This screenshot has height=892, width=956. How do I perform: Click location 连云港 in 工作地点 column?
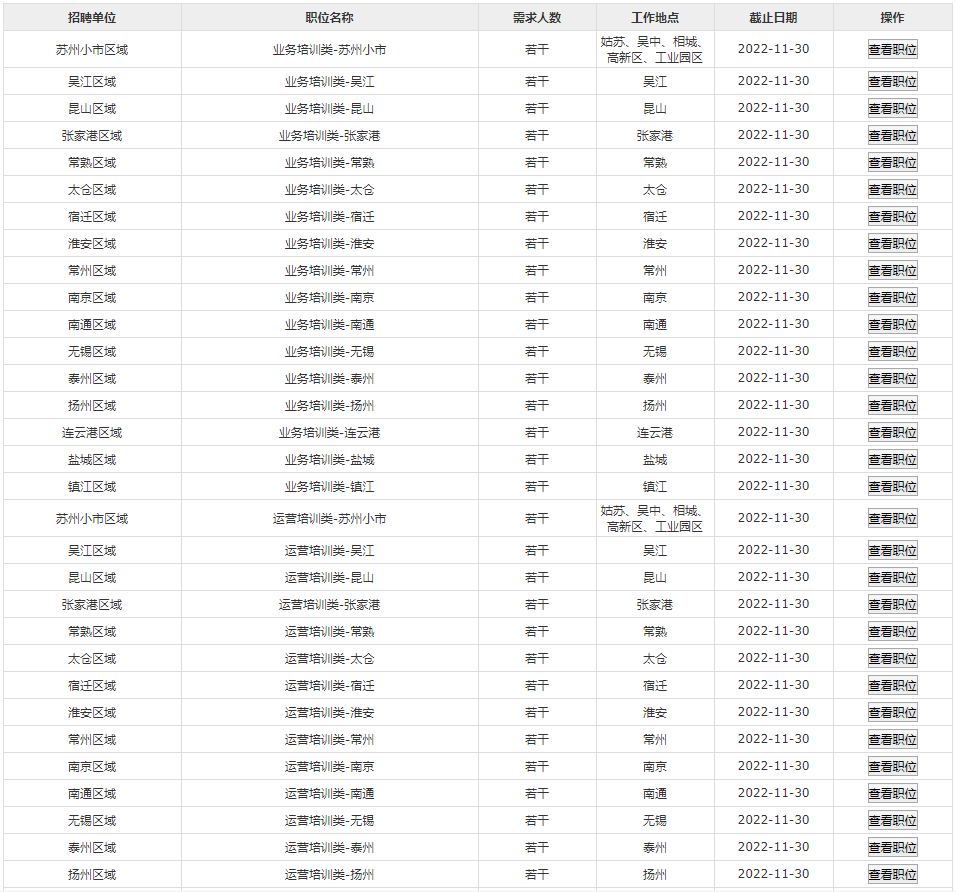pyautogui.click(x=655, y=432)
